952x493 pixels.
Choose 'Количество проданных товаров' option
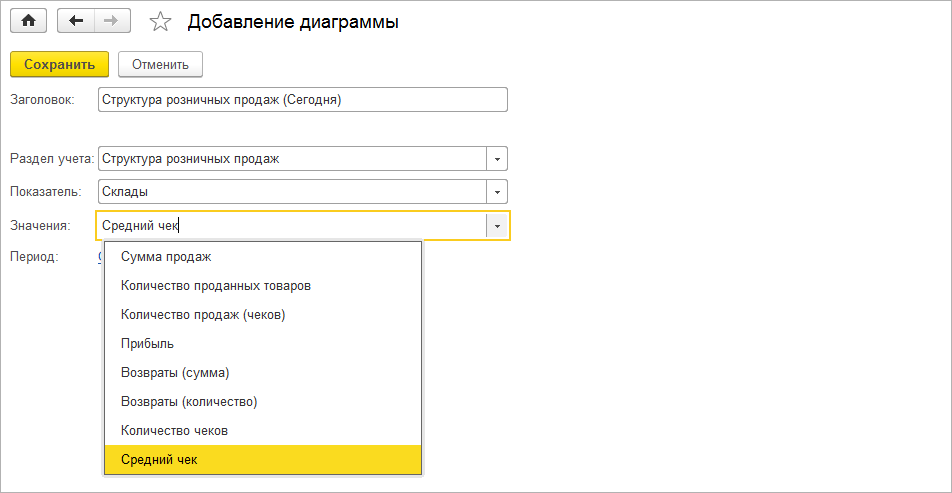216,286
